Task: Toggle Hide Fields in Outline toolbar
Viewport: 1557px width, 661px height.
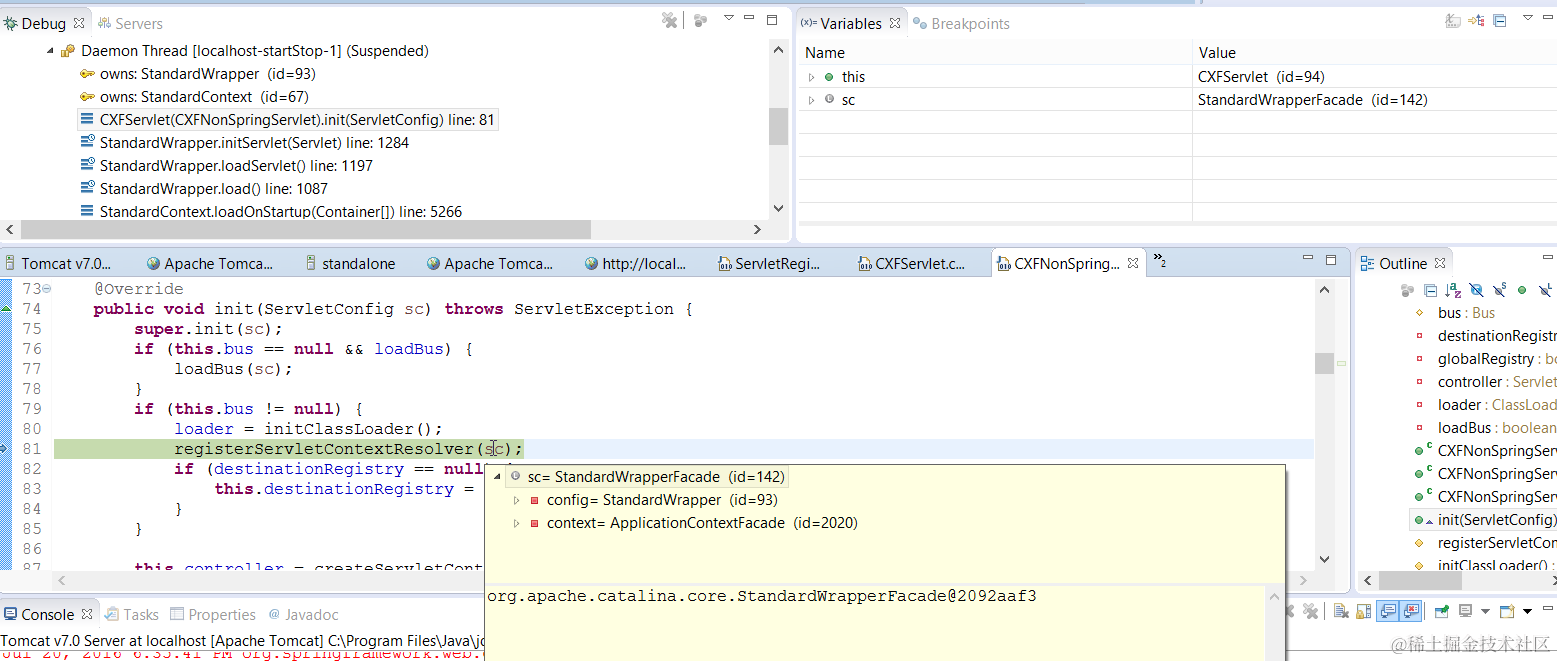Action: coord(1475,290)
